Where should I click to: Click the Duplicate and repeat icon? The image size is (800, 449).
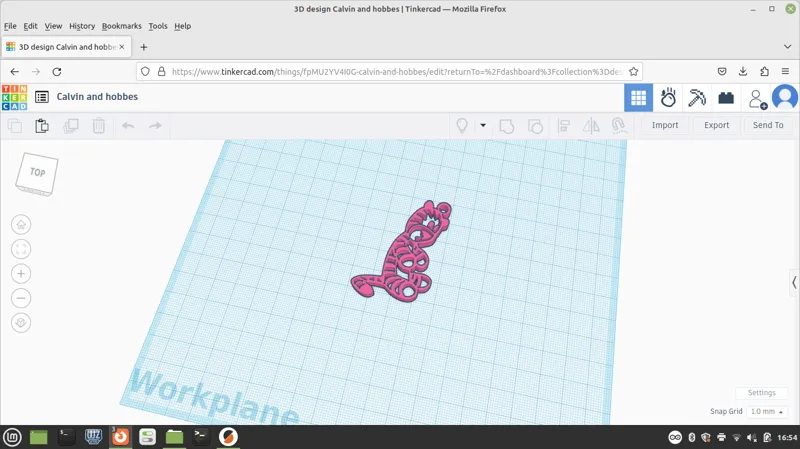[70, 126]
